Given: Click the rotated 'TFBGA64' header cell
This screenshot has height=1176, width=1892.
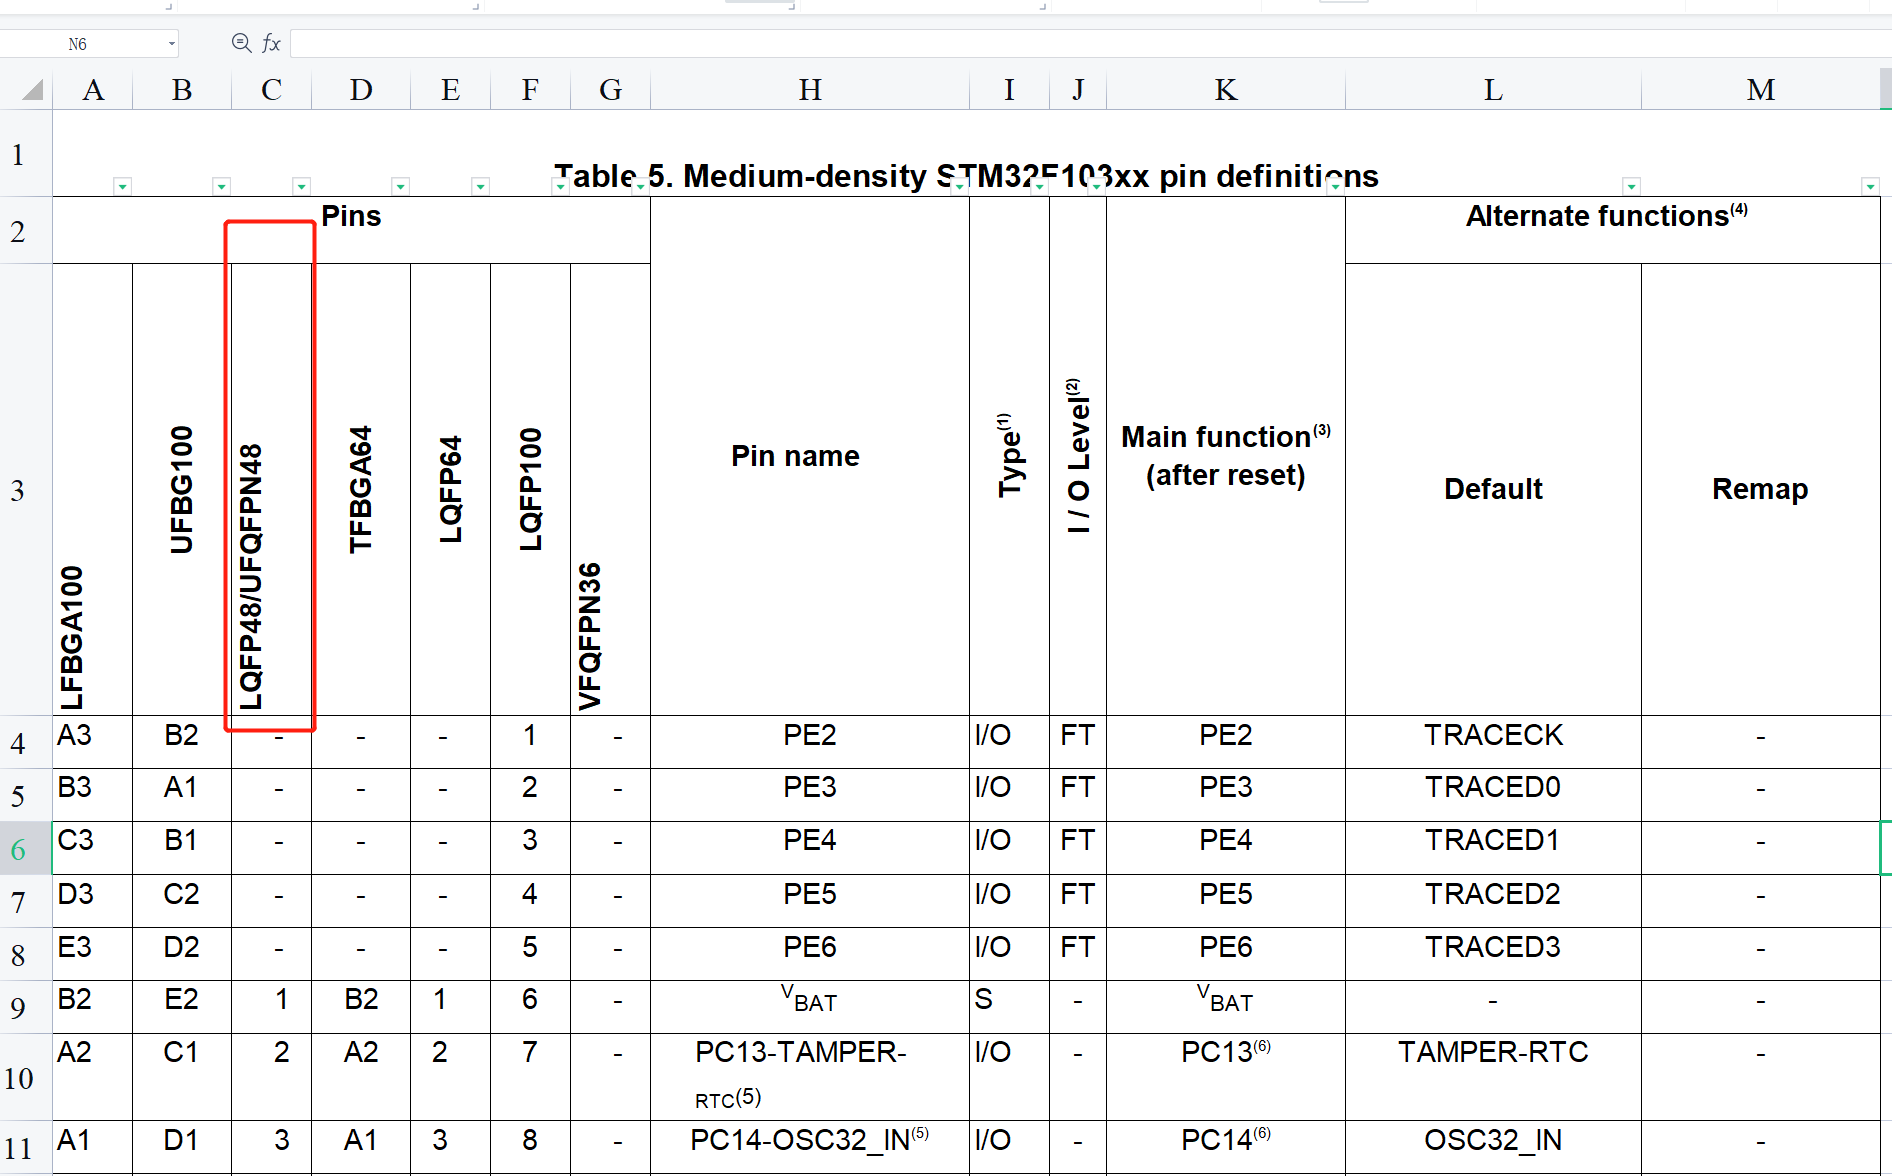Looking at the screenshot, I should (361, 490).
